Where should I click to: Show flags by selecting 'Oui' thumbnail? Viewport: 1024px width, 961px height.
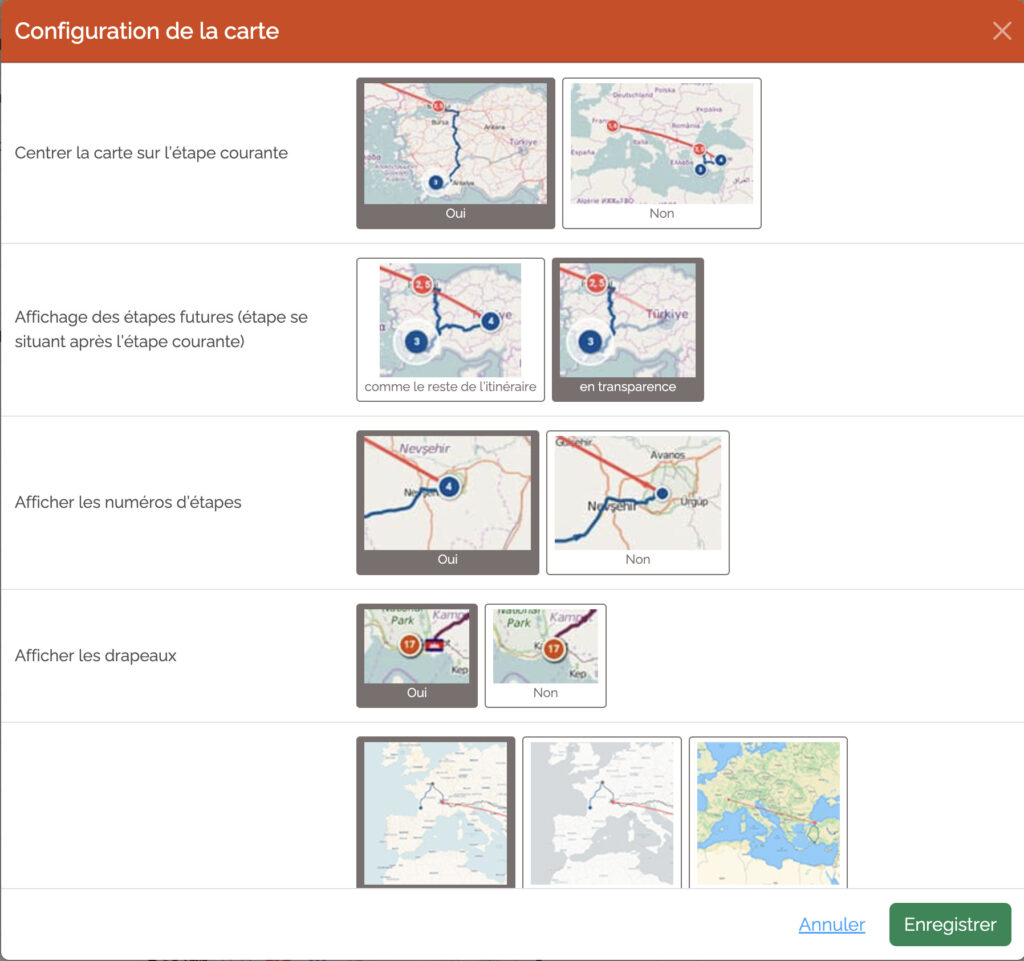pos(416,655)
